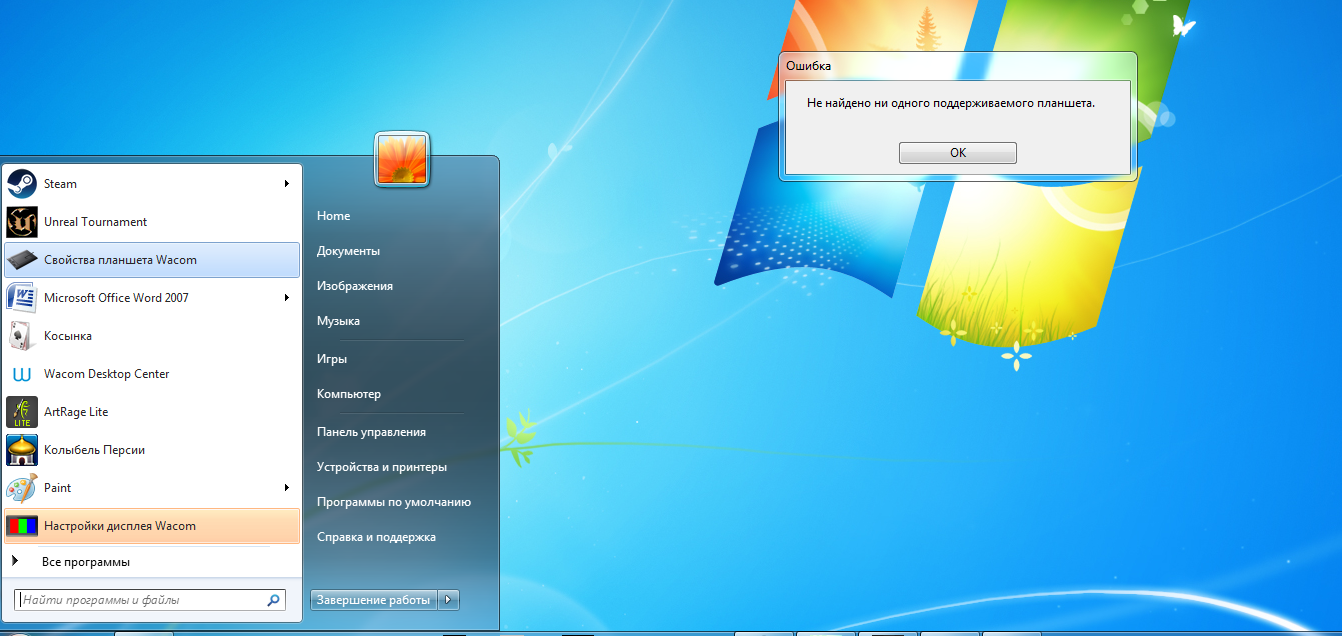Click the Wacom Desktop Center icon
Screen dimensions: 1342x636
point(22,374)
